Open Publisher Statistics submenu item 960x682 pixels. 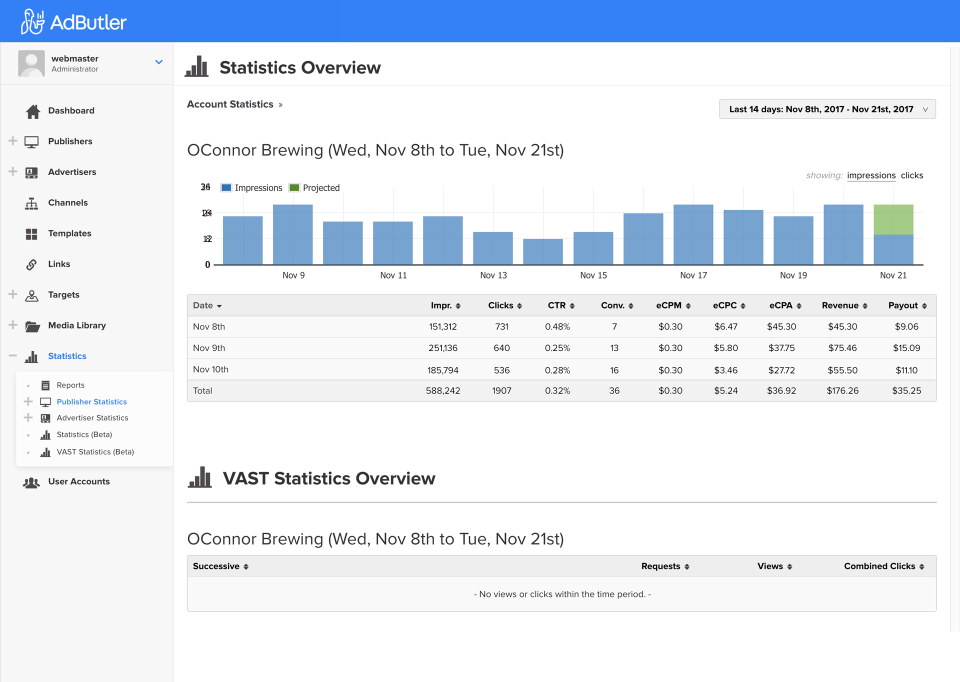pyautogui.click(x=91, y=402)
